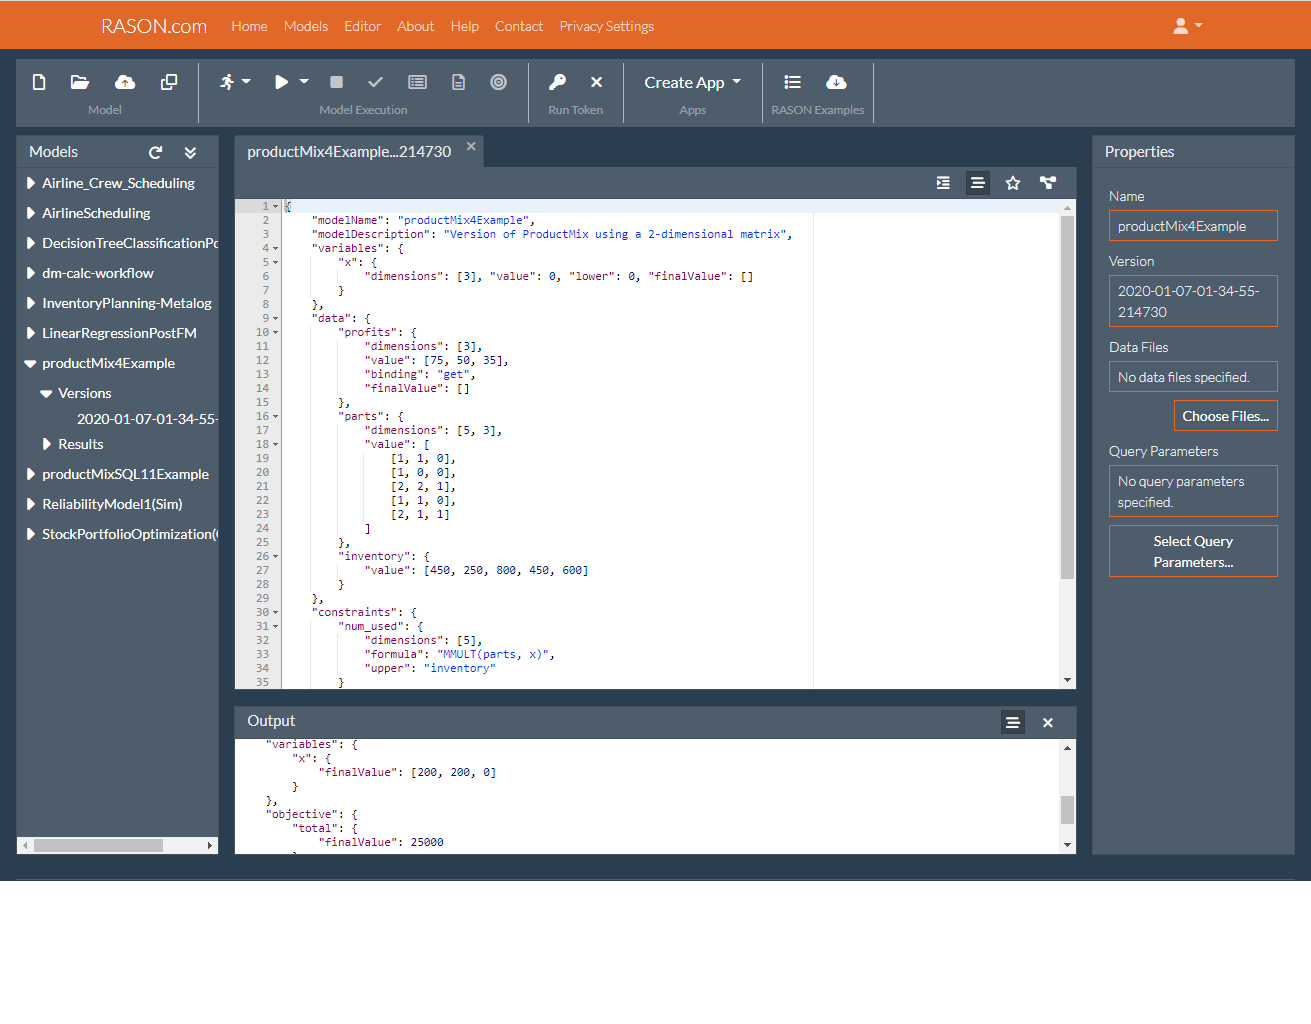Toggle the Output panel lines button
The image size is (1311, 1024).
(x=1012, y=722)
